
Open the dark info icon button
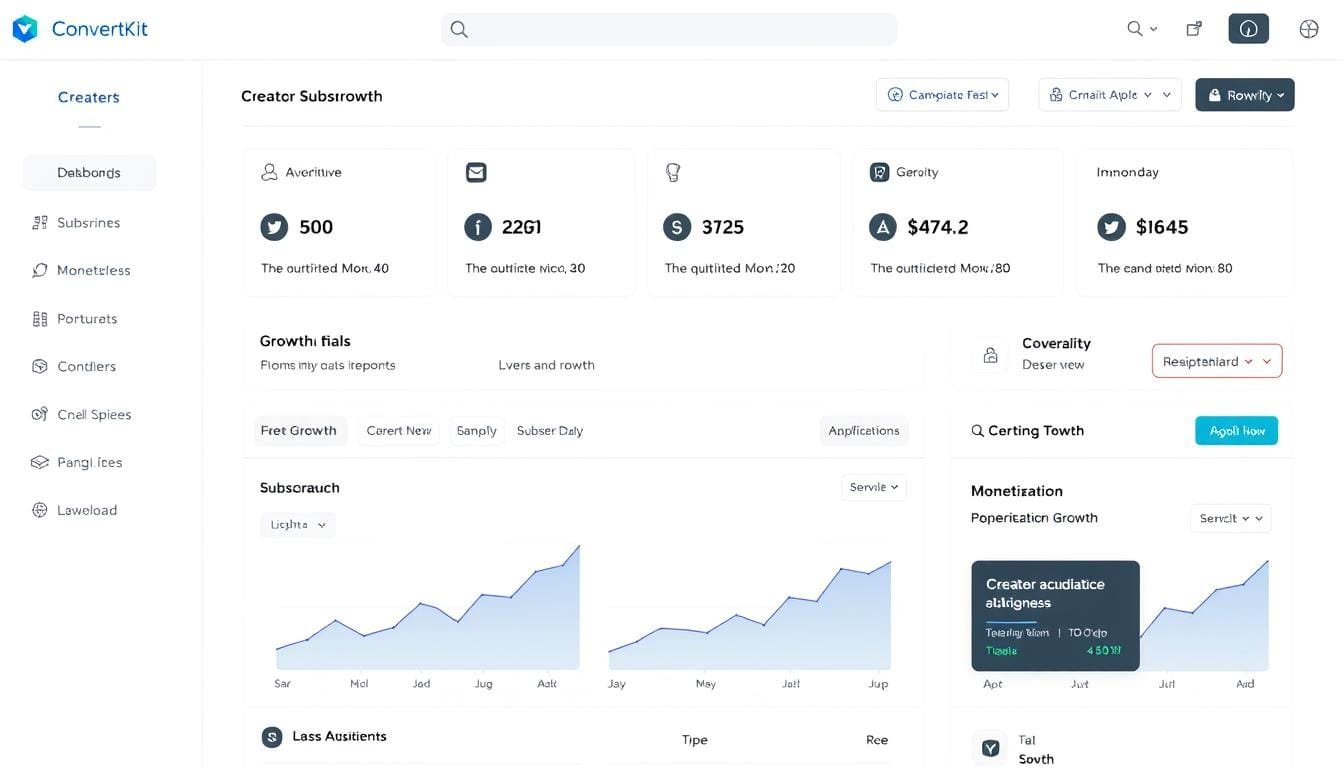1248,29
